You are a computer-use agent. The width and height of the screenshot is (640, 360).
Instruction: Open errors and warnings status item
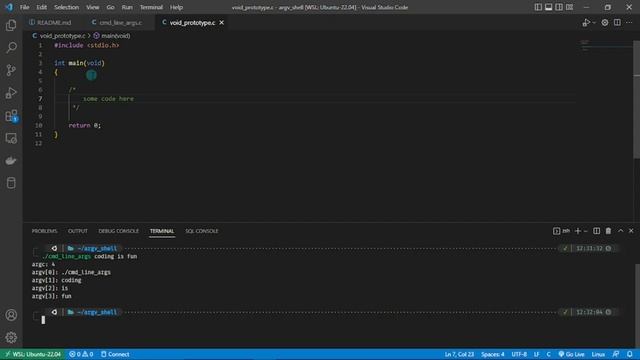[x=81, y=354]
